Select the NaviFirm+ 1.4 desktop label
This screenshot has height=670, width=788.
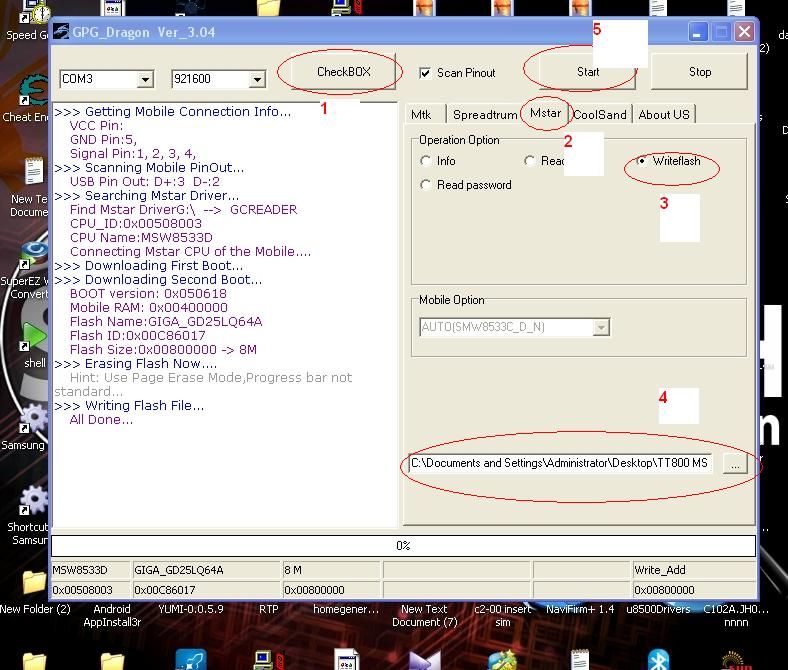coord(580,609)
